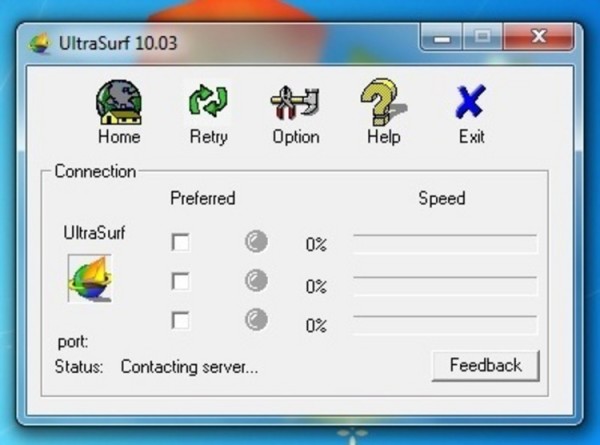
Task: Click the second row 0% value
Action: pyautogui.click(x=316, y=287)
